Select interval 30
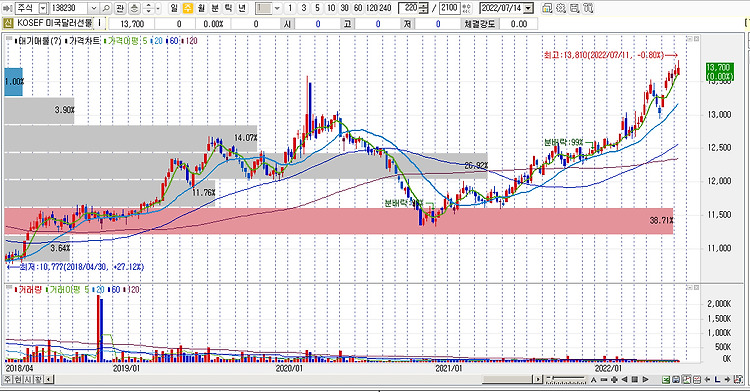Image resolution: width=750 pixels, height=392 pixels. [344, 8]
